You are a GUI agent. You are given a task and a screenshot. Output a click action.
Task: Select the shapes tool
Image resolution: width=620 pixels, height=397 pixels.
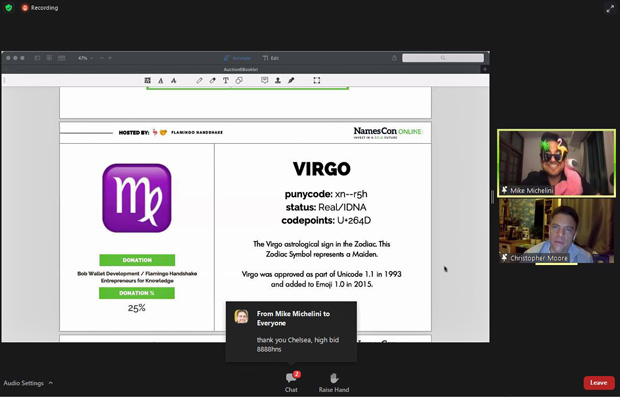point(239,80)
